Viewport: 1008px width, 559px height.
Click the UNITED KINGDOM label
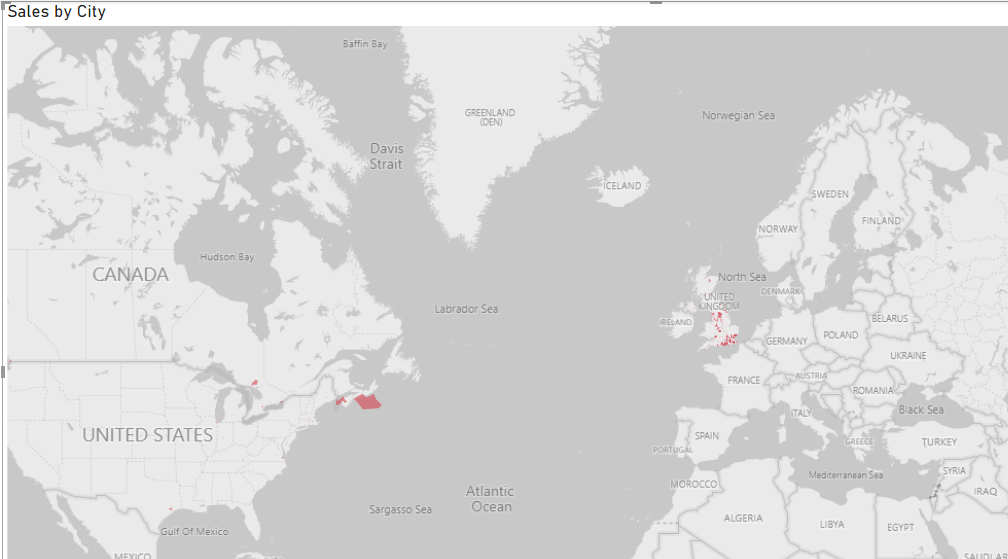click(x=719, y=302)
